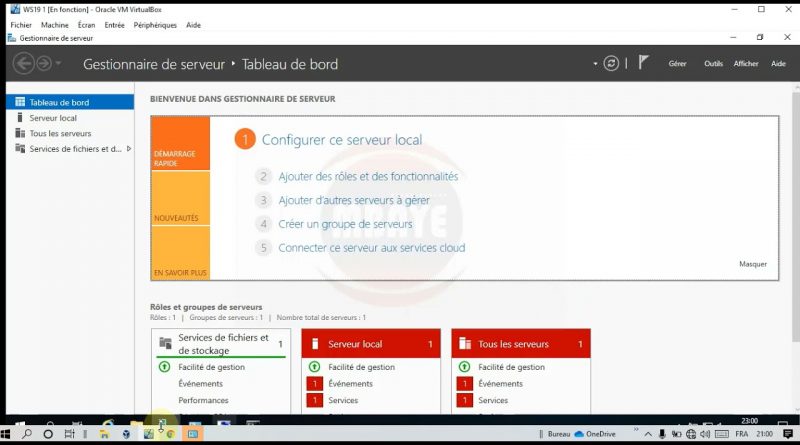Viewport: 800px width, 445px height.
Task: Open the VirtualBox Périphériques menu
Action: tap(155, 25)
